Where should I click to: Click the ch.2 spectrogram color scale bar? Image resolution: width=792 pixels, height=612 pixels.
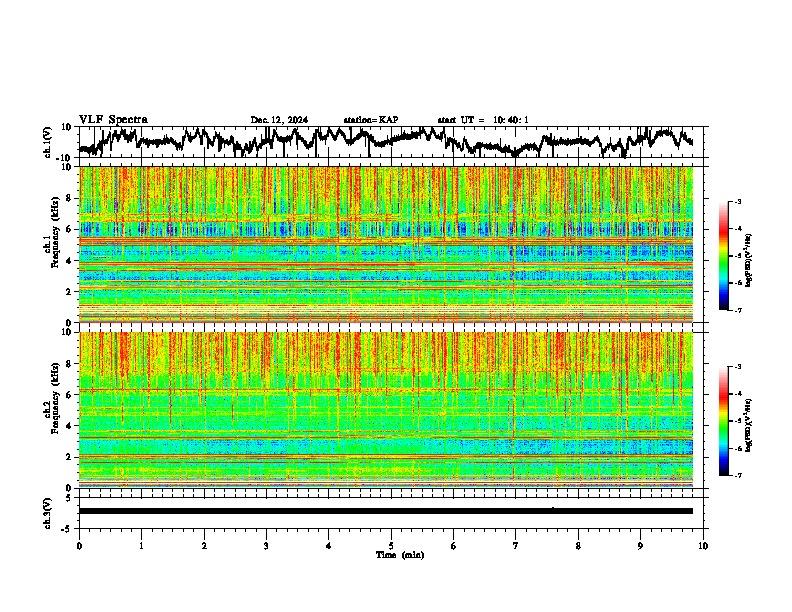coord(724,421)
